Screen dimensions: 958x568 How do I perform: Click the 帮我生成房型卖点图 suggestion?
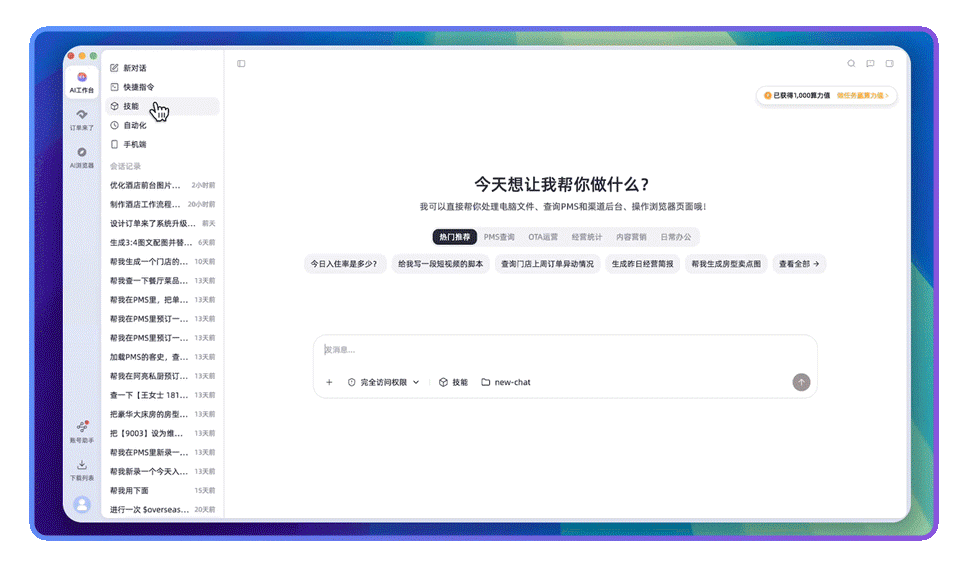(x=726, y=264)
